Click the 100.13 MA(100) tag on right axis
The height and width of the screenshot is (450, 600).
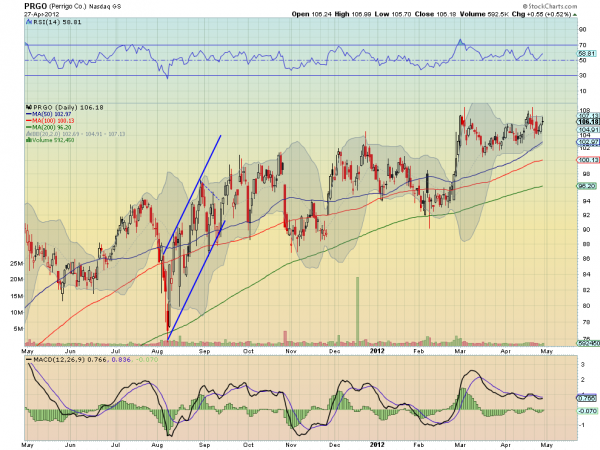pyautogui.click(x=588, y=160)
